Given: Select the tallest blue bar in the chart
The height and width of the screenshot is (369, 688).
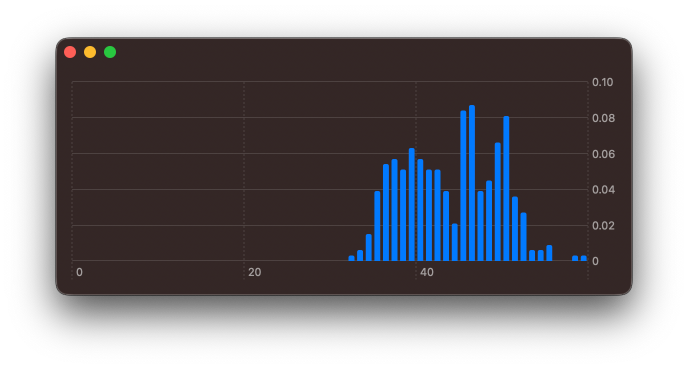Looking at the screenshot, I should click(472, 183).
